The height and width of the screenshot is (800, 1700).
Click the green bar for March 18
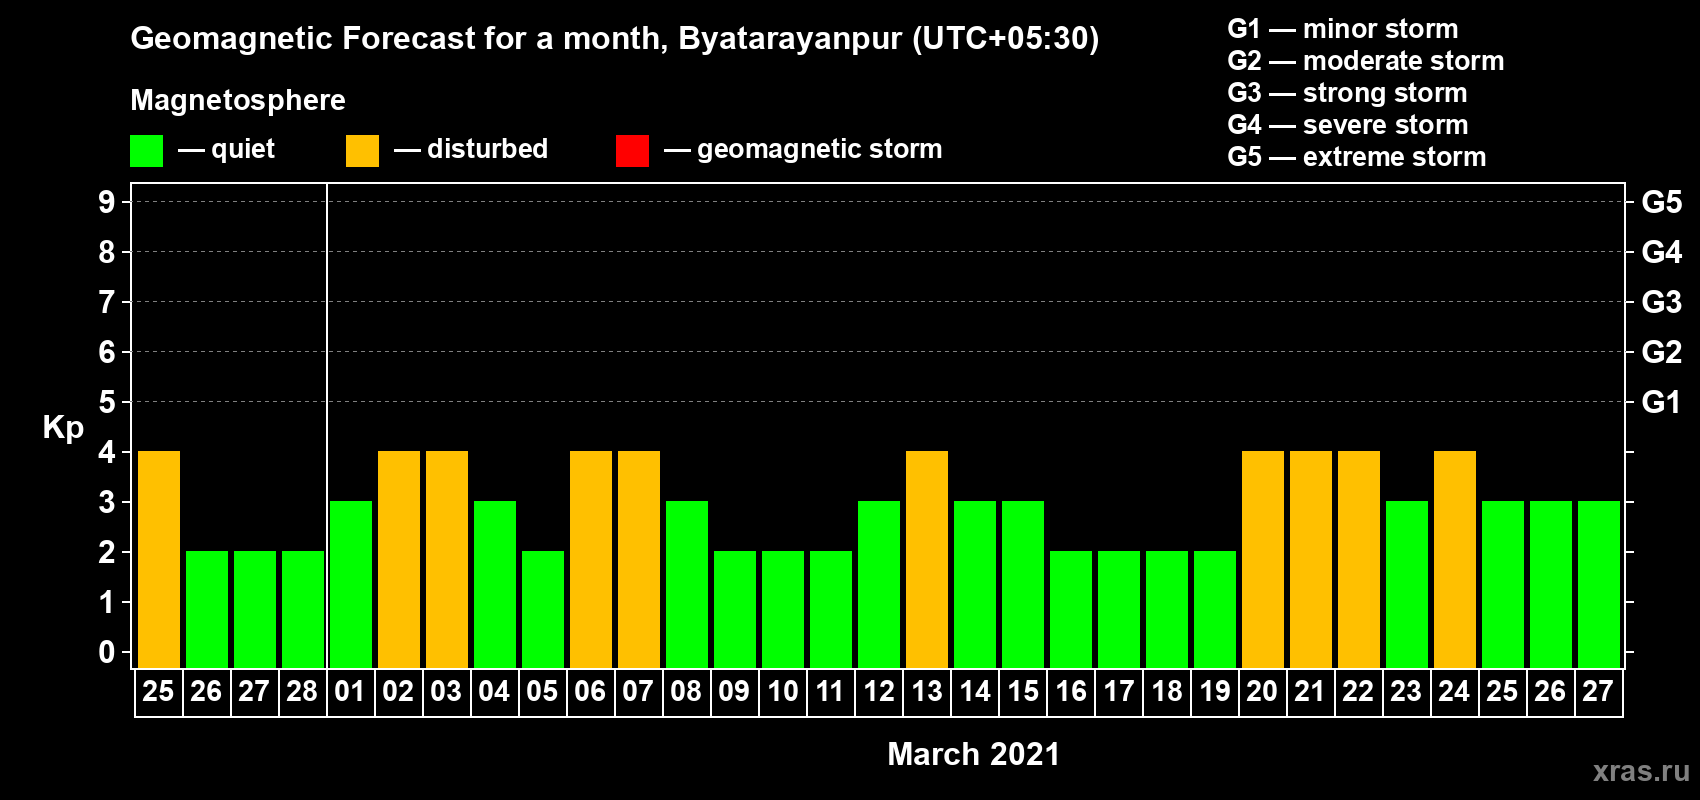(1167, 610)
